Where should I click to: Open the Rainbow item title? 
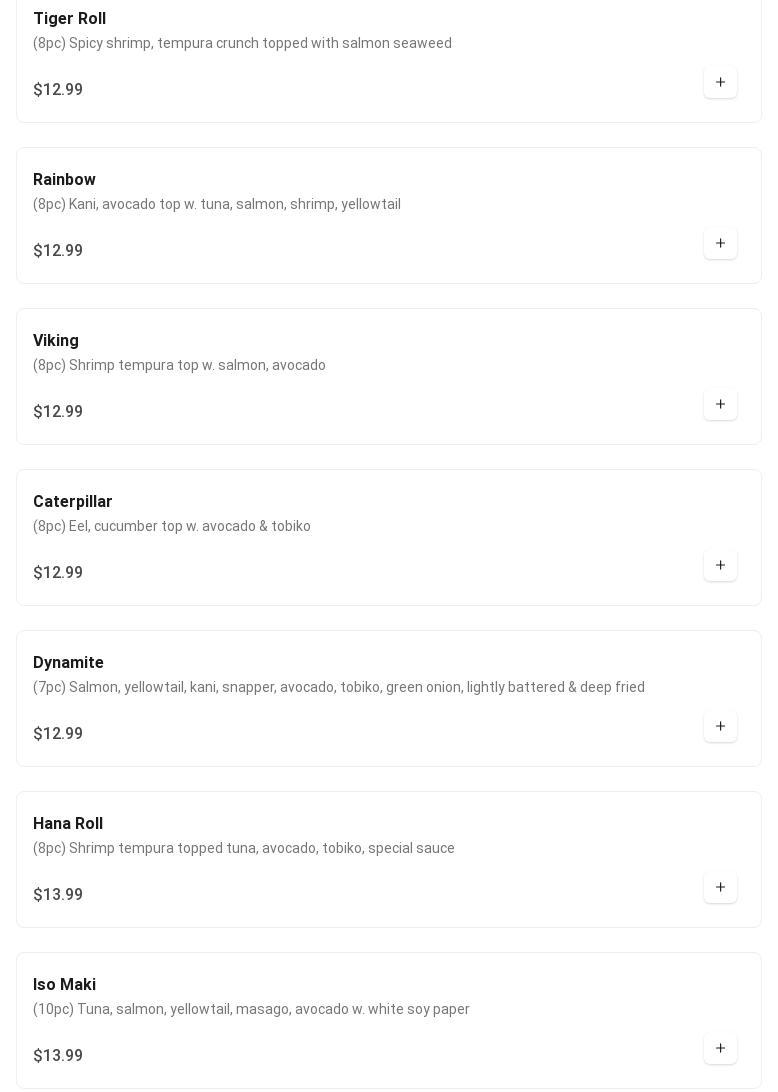point(64,180)
